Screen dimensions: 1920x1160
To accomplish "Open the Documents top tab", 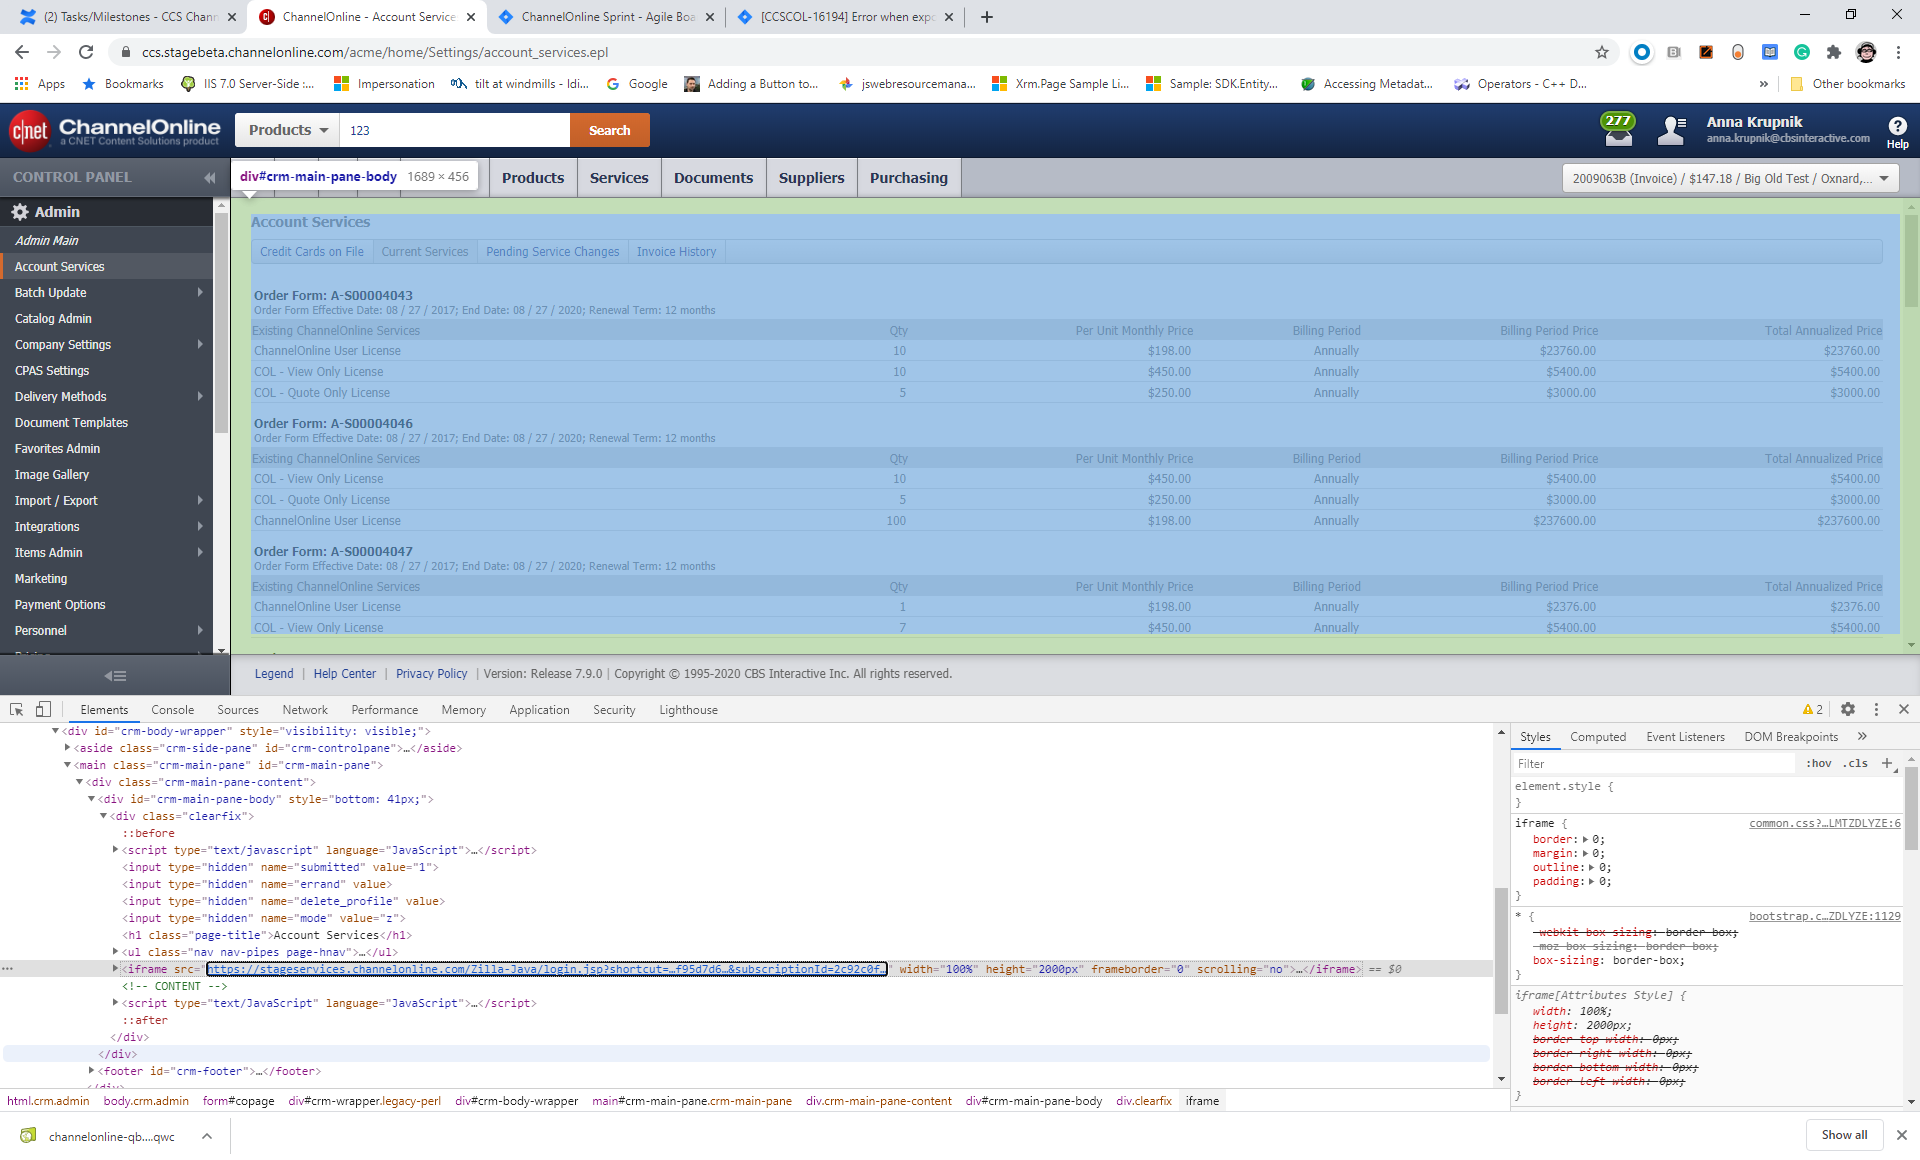I will (713, 177).
